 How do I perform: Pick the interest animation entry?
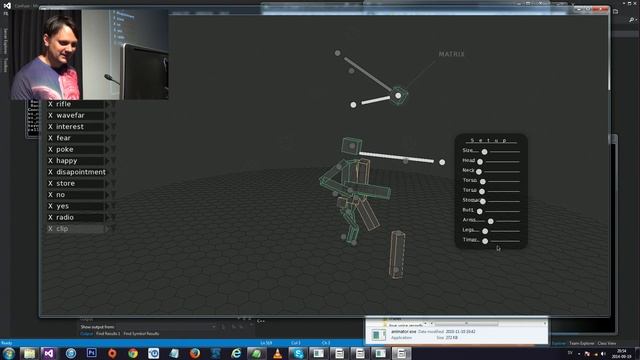[70, 127]
